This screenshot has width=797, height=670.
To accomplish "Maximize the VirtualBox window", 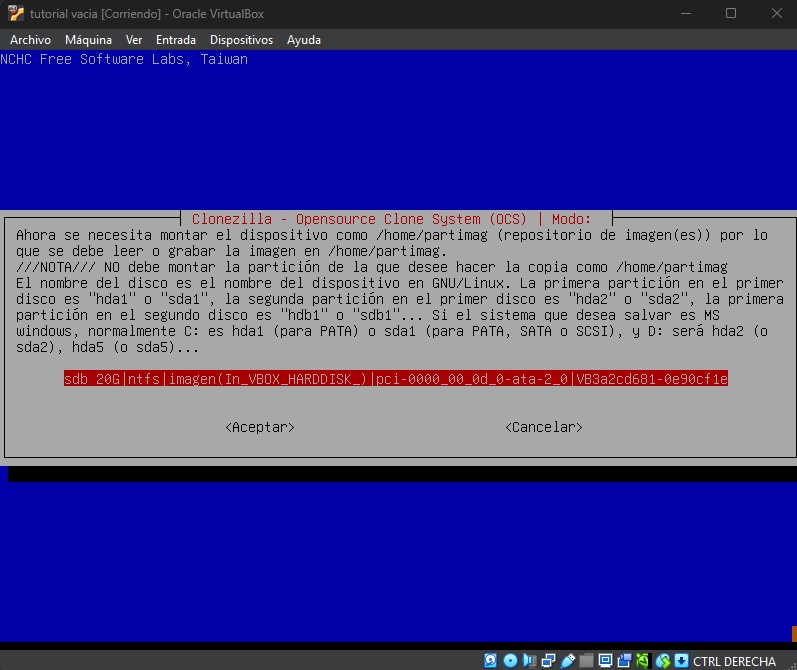I will click(731, 13).
